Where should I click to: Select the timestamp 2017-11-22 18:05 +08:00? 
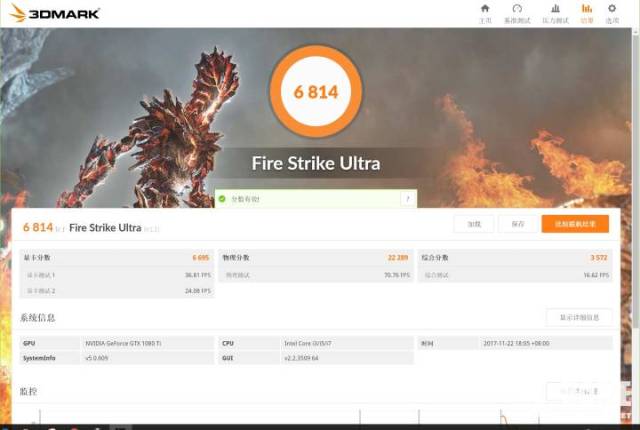[x=516, y=344]
